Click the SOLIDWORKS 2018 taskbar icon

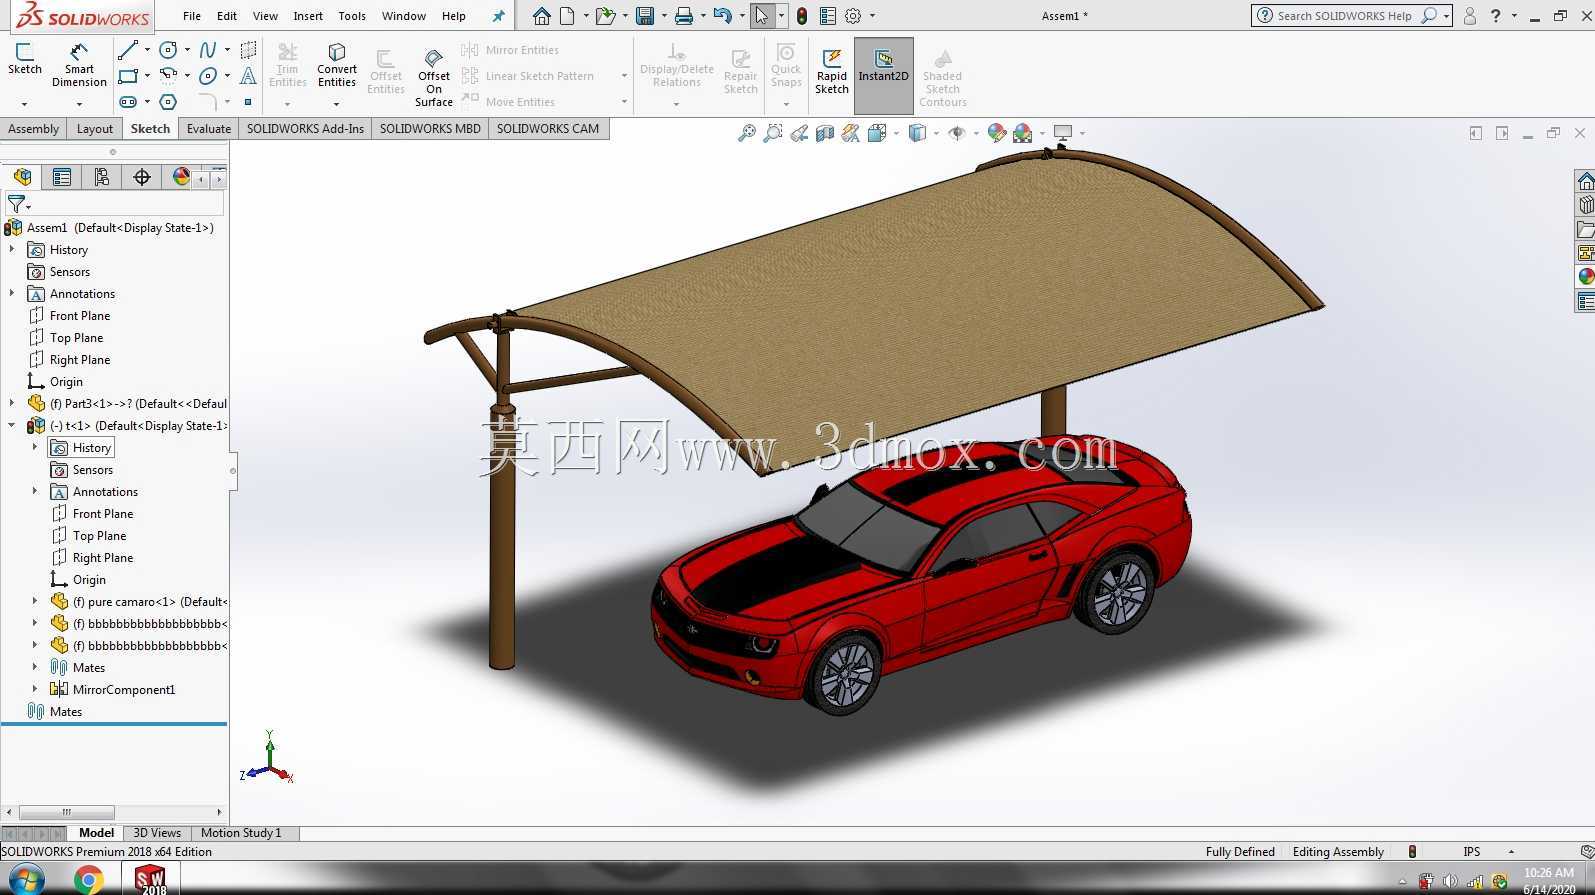[x=150, y=879]
